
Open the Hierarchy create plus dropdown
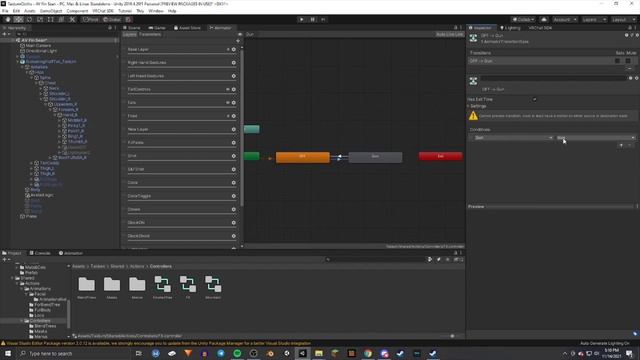pos(6,34)
